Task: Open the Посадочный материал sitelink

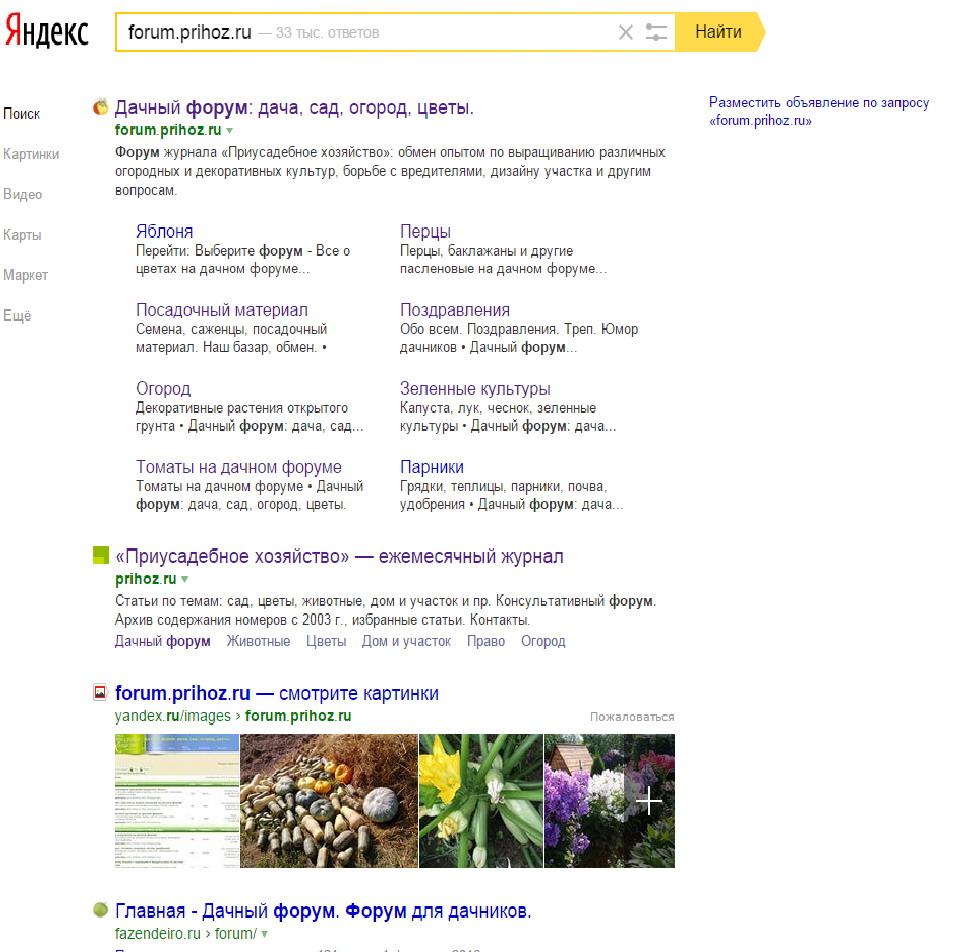Action: [x=222, y=310]
